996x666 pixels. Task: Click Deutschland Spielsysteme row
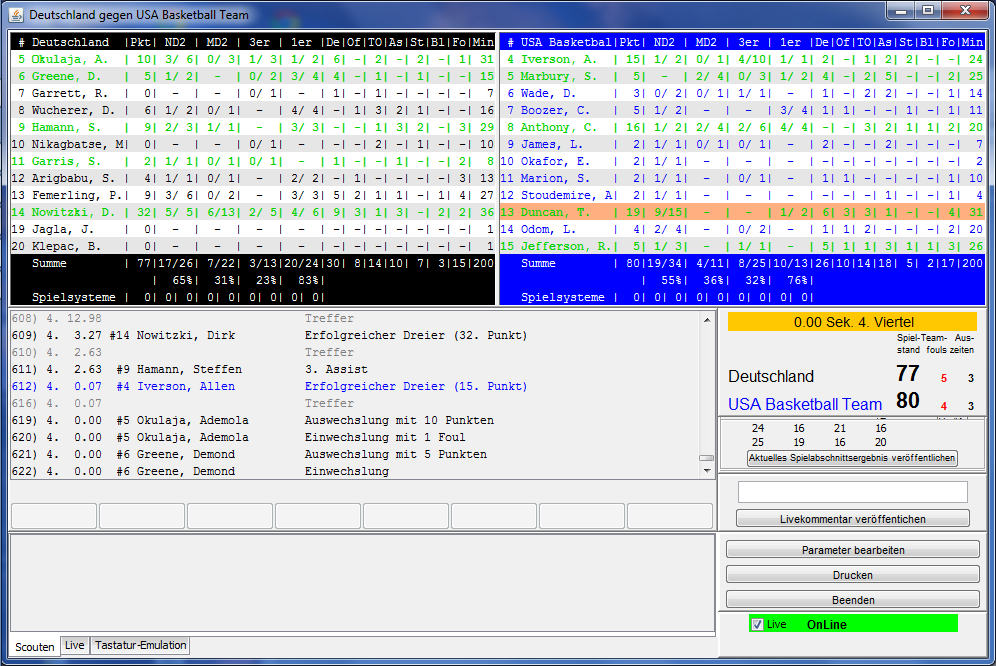[253, 297]
